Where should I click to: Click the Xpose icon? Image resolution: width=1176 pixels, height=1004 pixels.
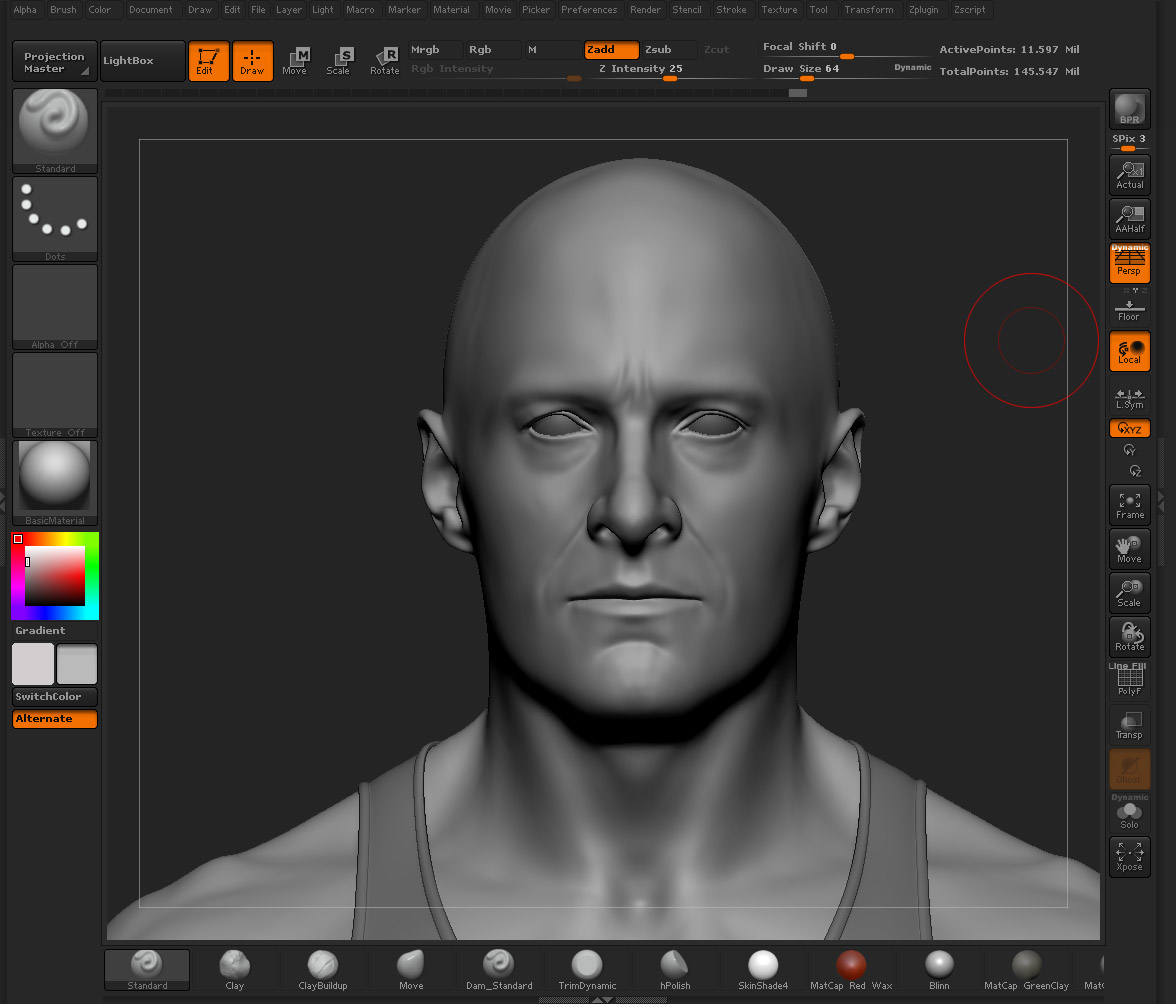tap(1130, 857)
